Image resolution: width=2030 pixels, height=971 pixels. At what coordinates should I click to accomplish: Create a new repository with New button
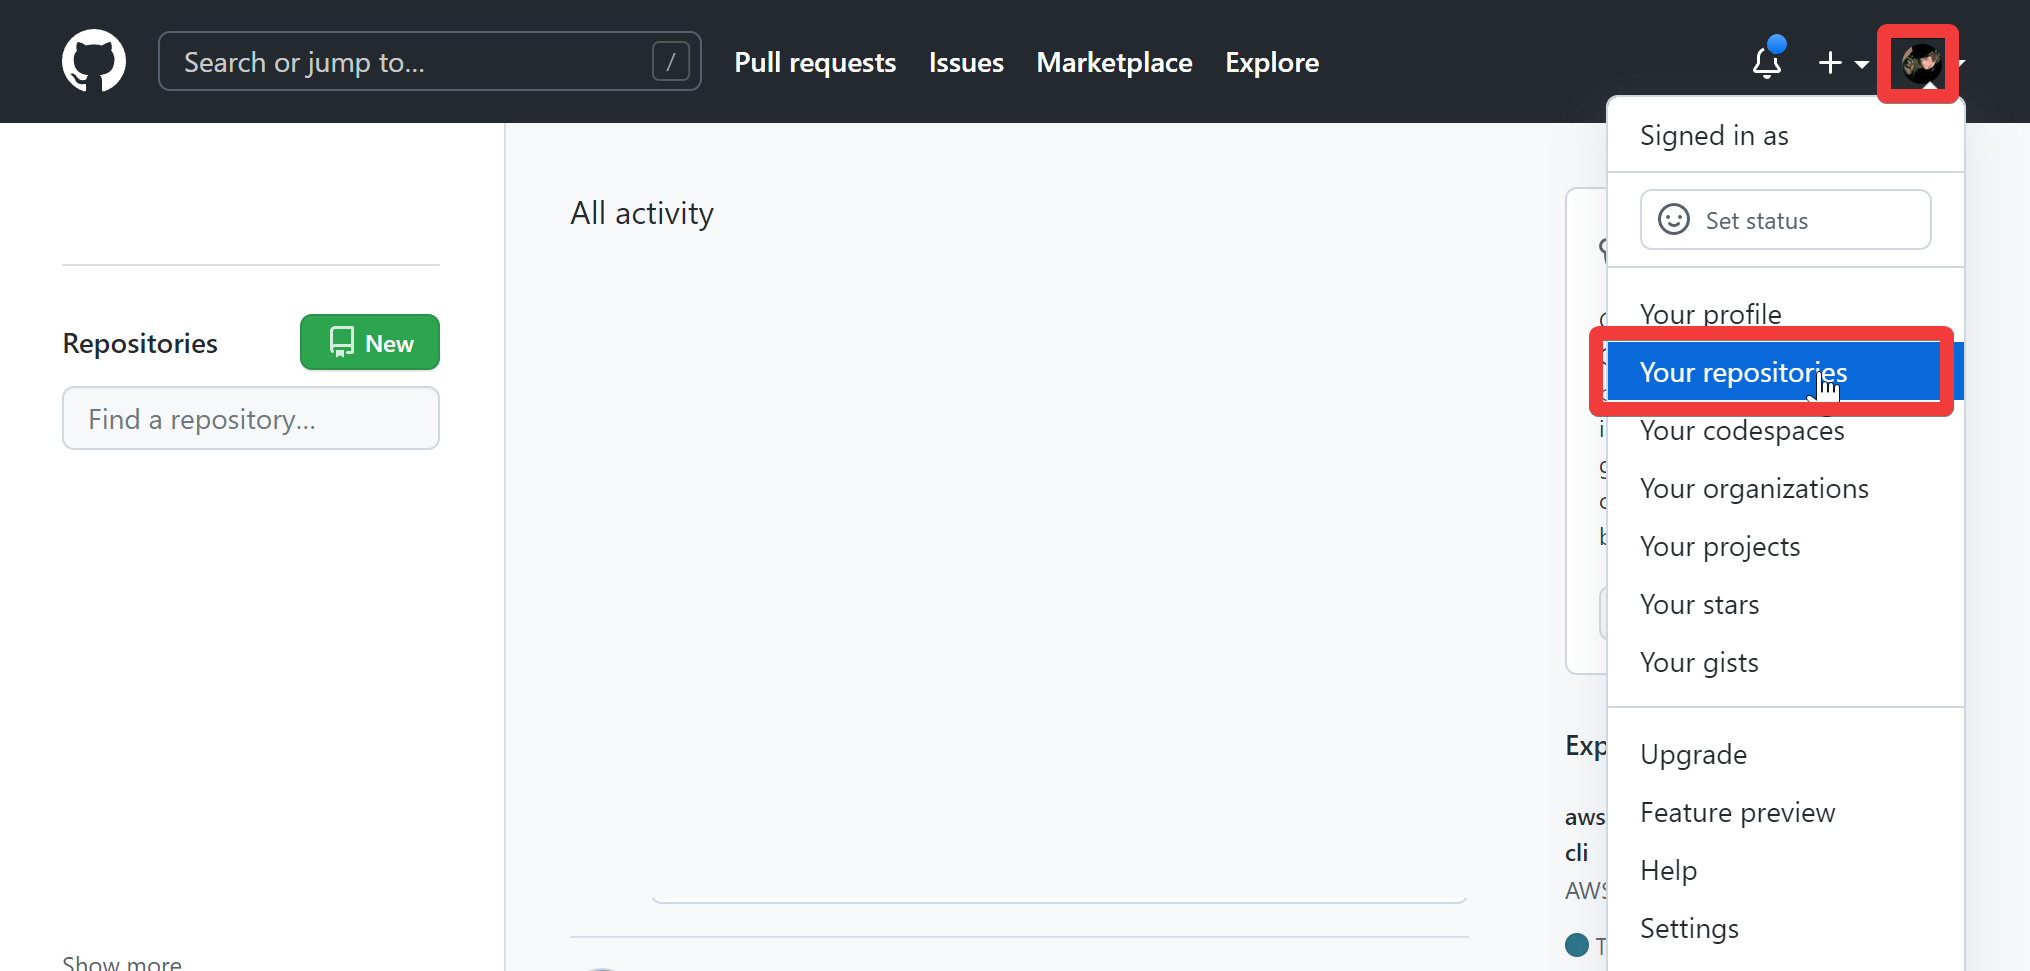point(370,343)
